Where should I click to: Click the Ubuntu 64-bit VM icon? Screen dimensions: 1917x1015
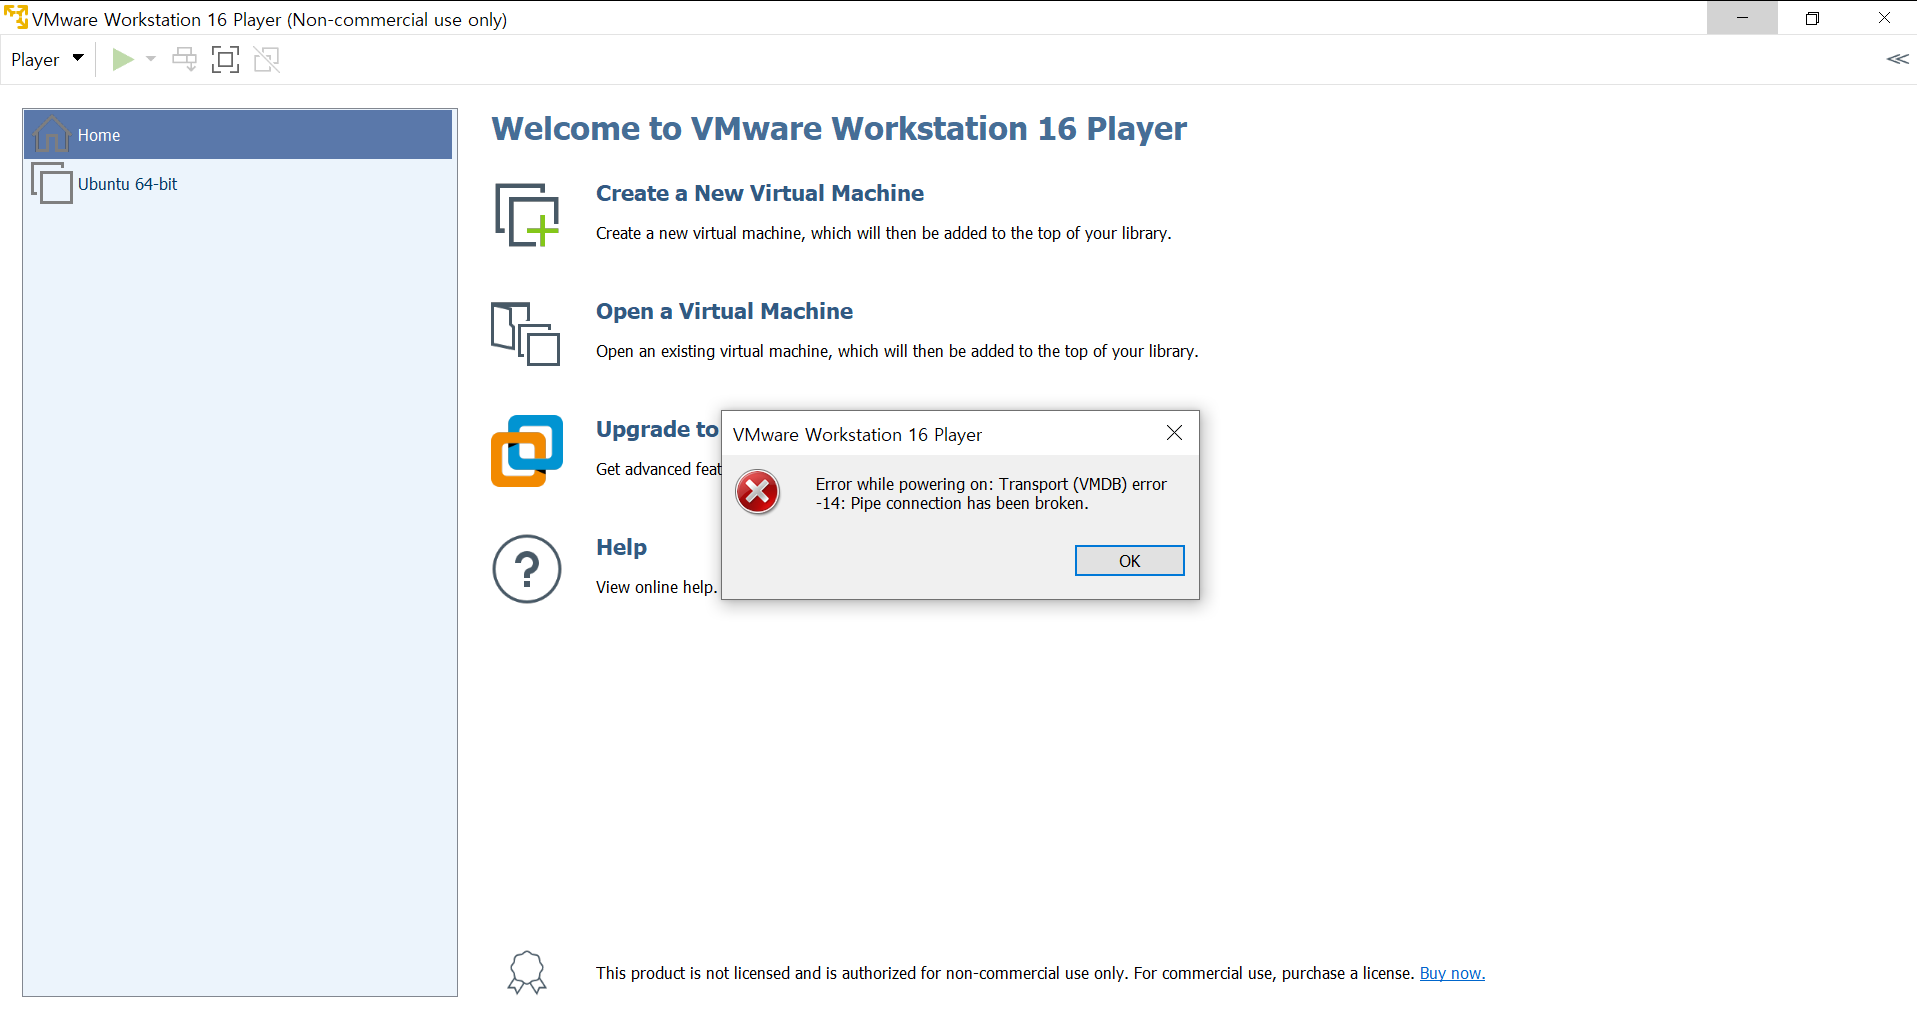pyautogui.click(x=51, y=183)
